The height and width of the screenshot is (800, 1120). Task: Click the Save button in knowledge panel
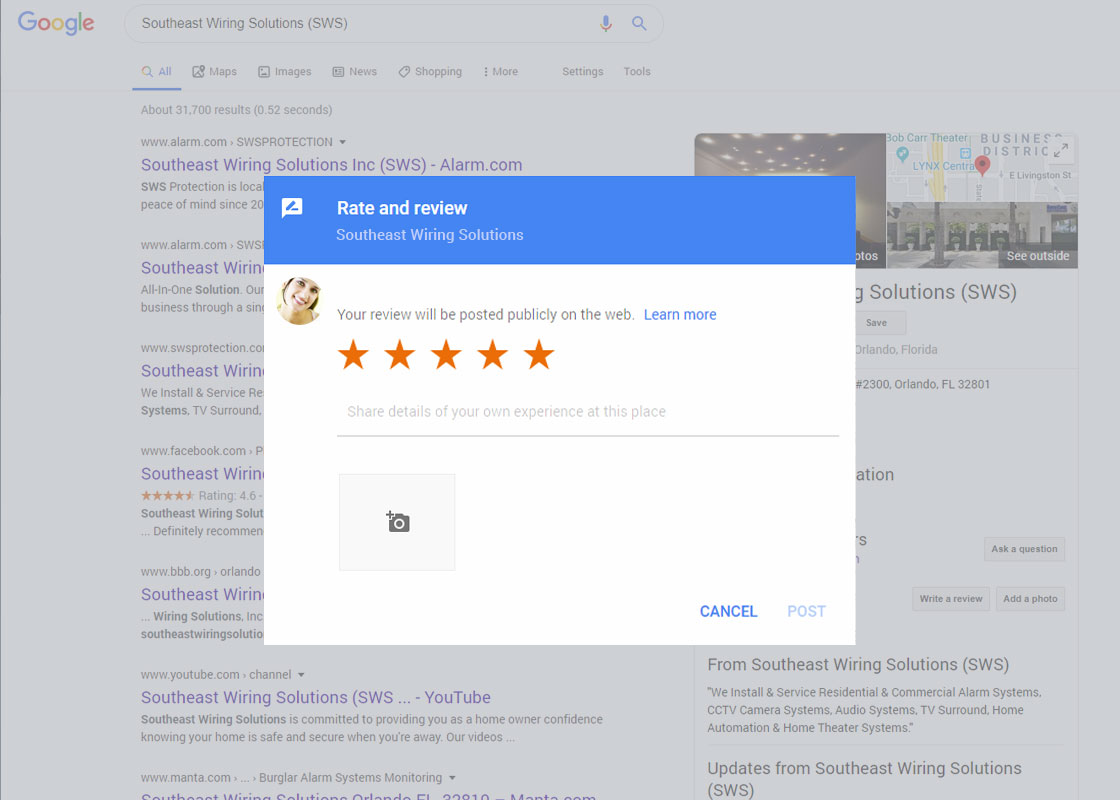[x=876, y=323]
